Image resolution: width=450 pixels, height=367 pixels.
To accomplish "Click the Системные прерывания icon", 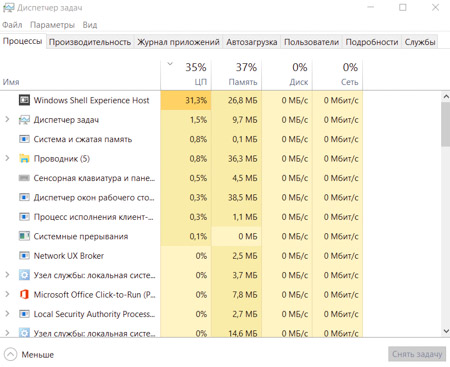I will tap(24, 236).
